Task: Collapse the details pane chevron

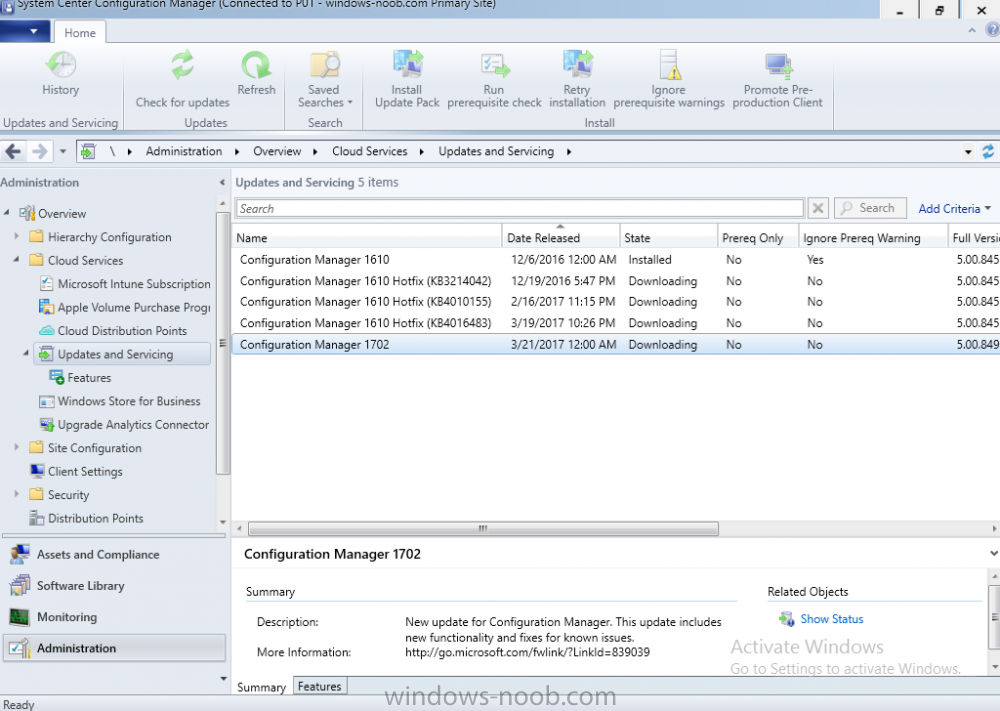Action: pyautogui.click(x=994, y=553)
